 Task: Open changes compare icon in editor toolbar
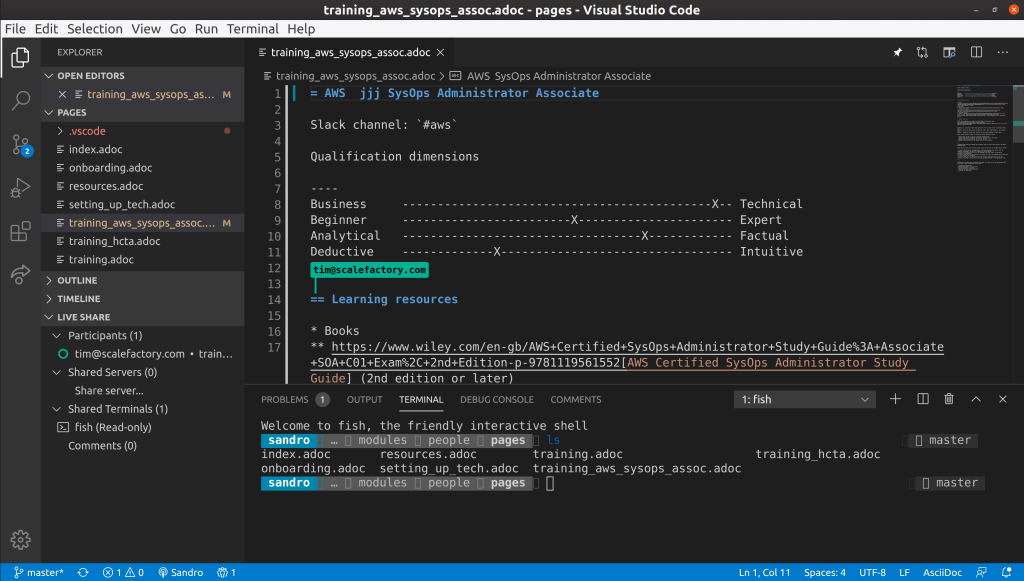coord(922,52)
